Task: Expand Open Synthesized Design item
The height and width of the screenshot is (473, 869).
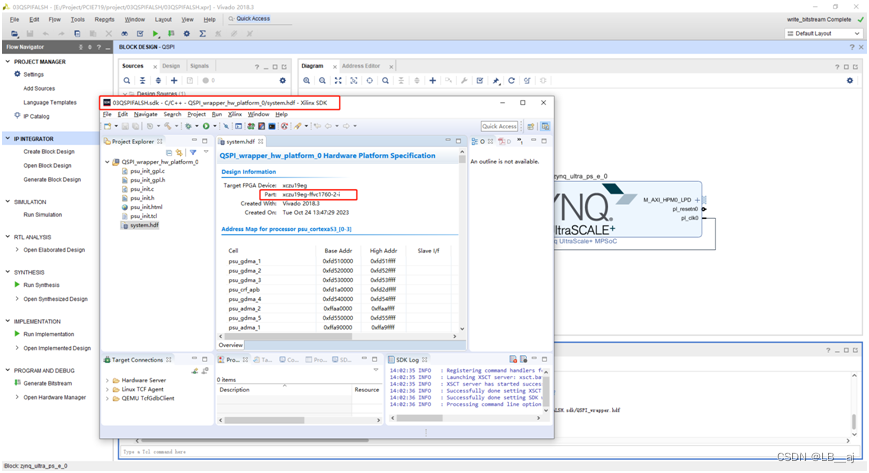Action: [x=17, y=299]
